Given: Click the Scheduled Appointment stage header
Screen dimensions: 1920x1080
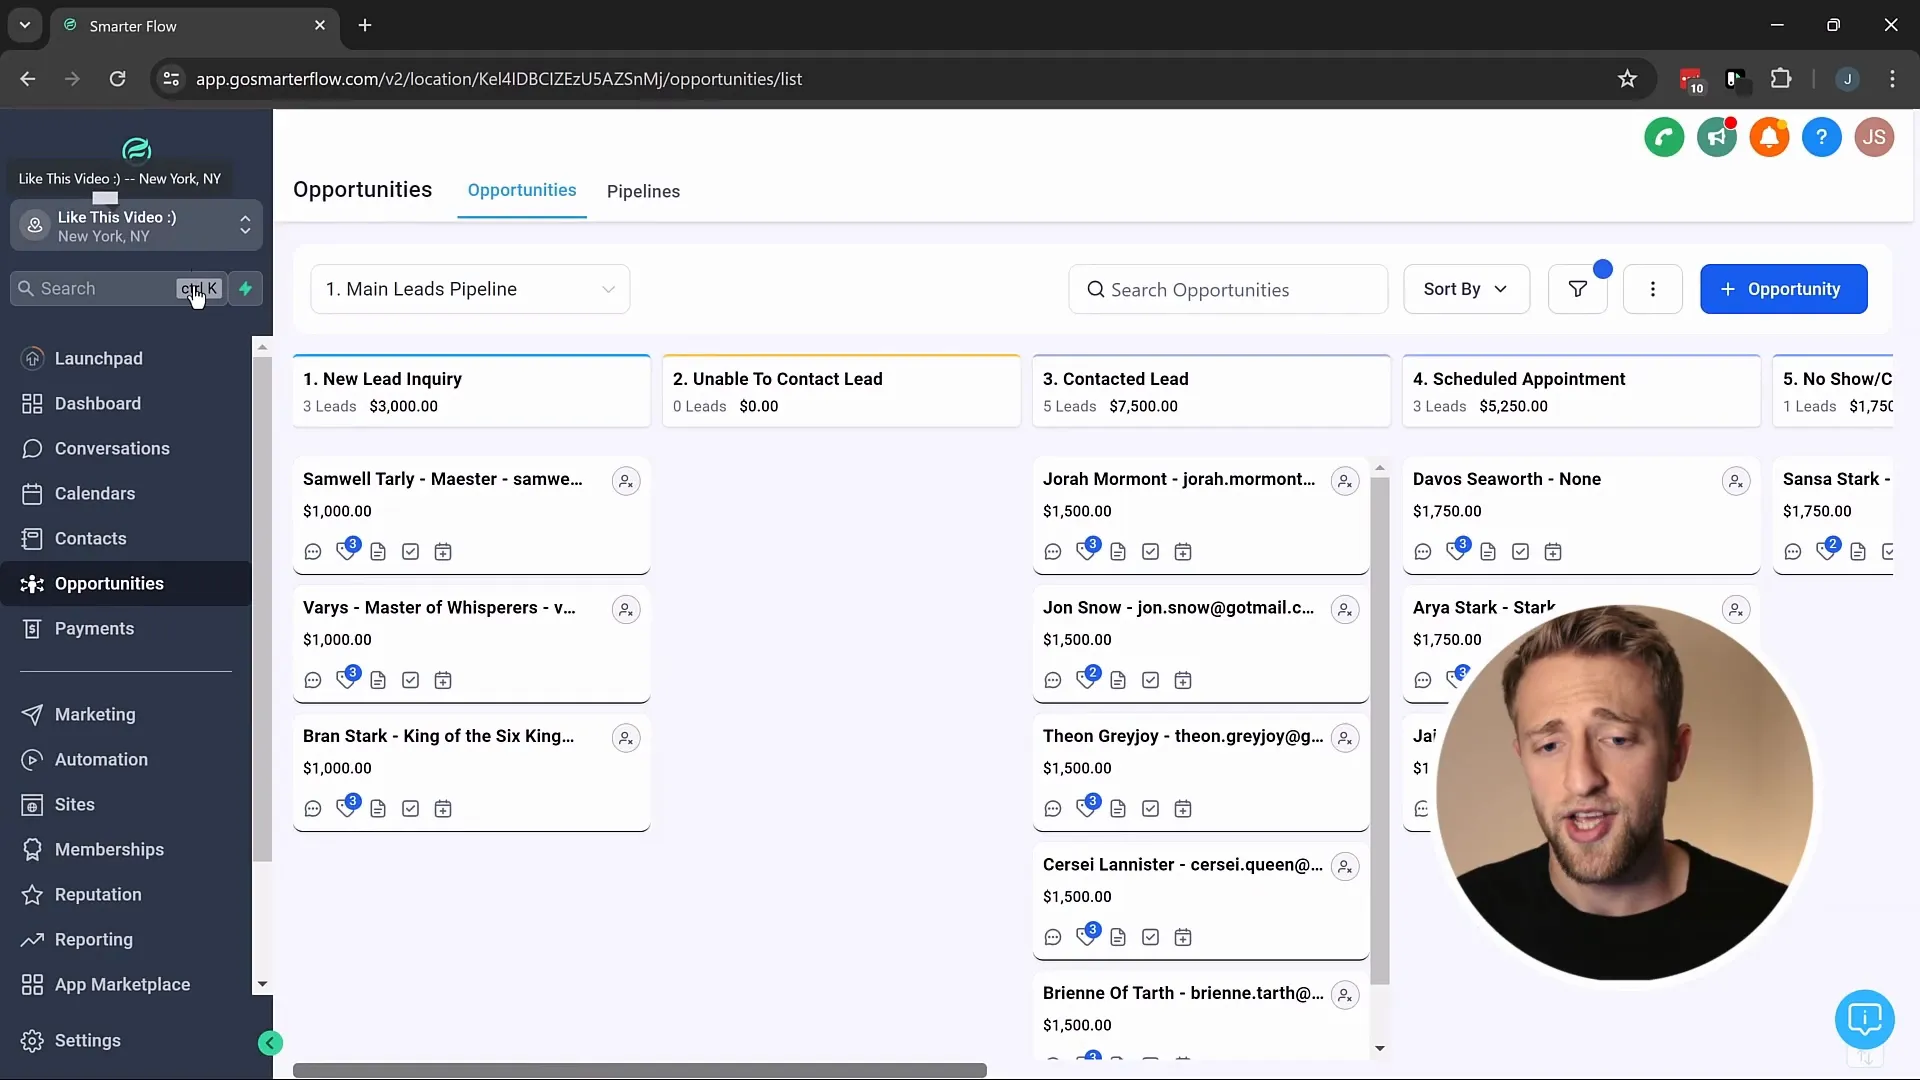Looking at the screenshot, I should click(x=1581, y=391).
